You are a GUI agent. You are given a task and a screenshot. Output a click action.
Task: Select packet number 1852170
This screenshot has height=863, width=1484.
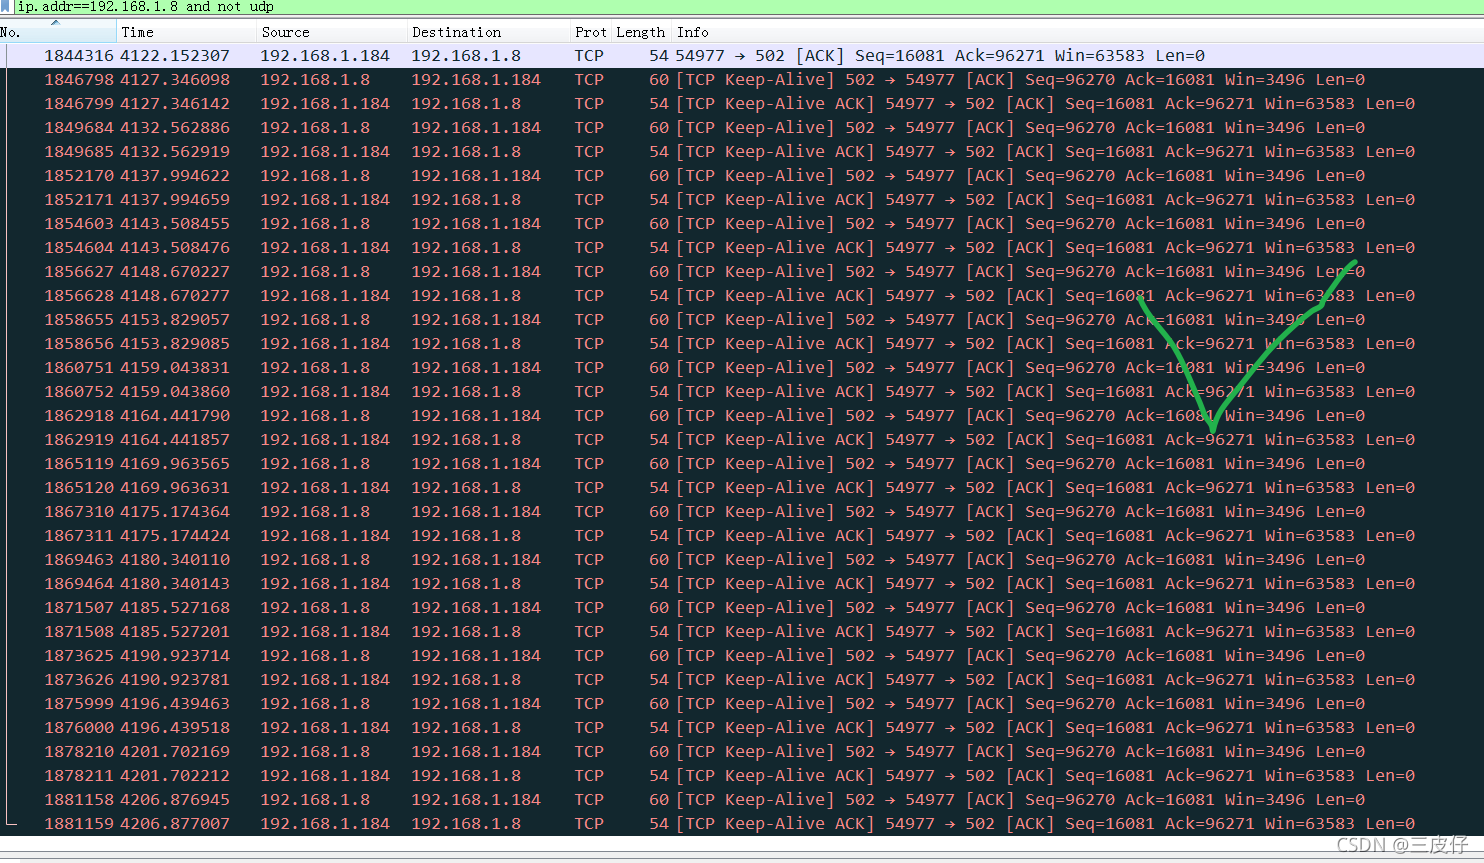pos(742,176)
